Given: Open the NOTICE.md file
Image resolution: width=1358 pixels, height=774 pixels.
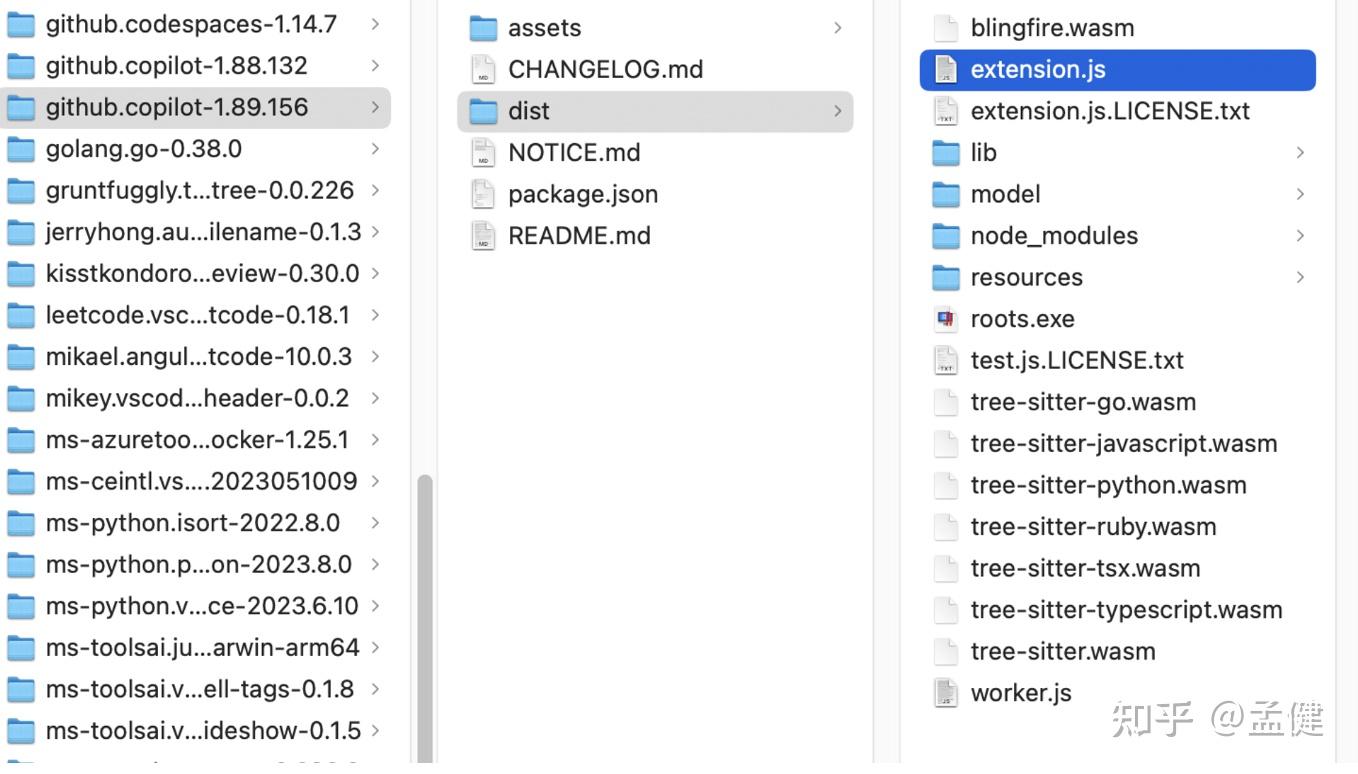Looking at the screenshot, I should 574,152.
